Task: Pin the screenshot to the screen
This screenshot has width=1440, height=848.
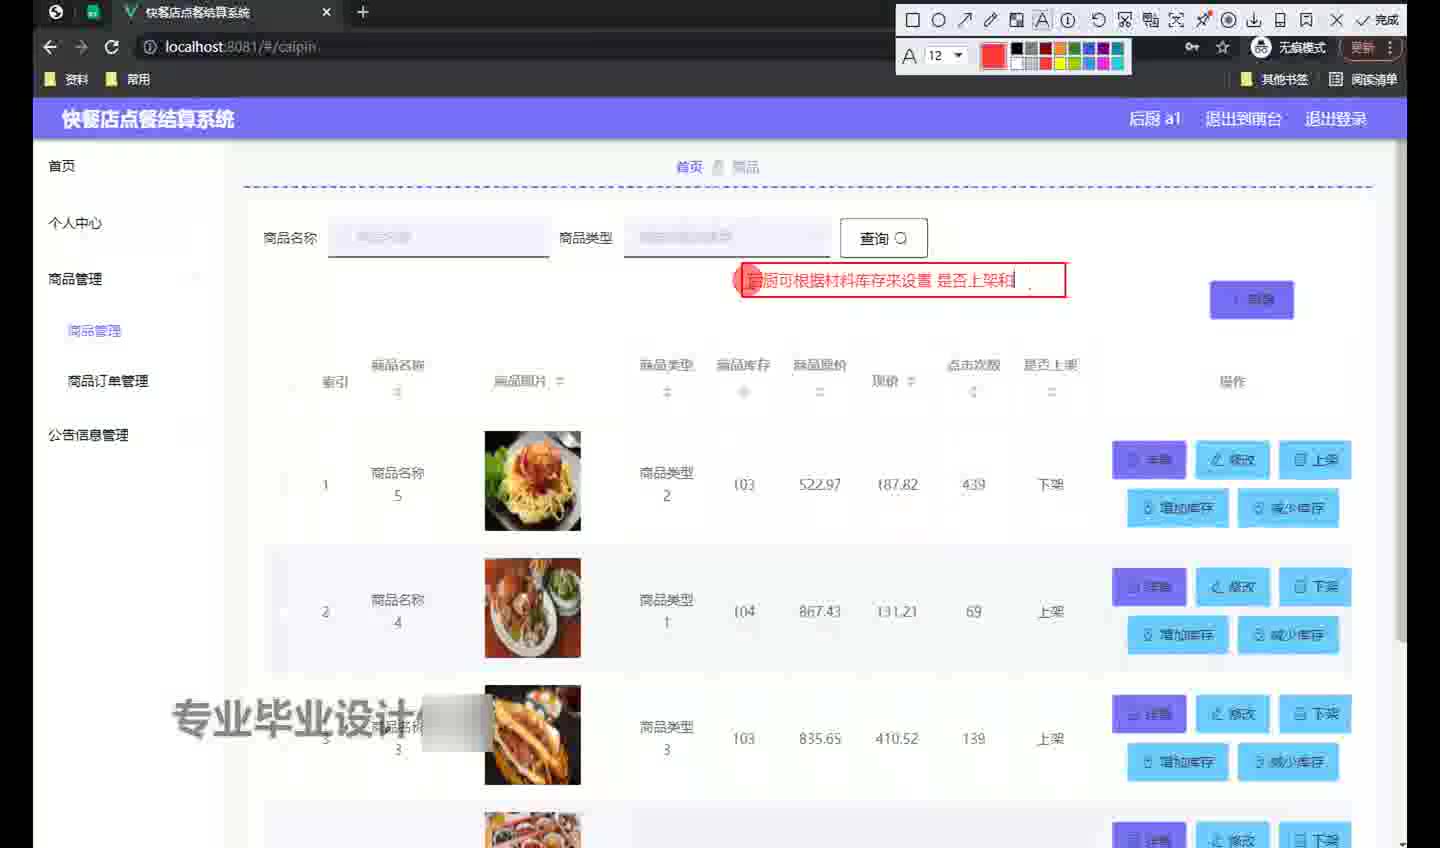Action: coord(1203,20)
